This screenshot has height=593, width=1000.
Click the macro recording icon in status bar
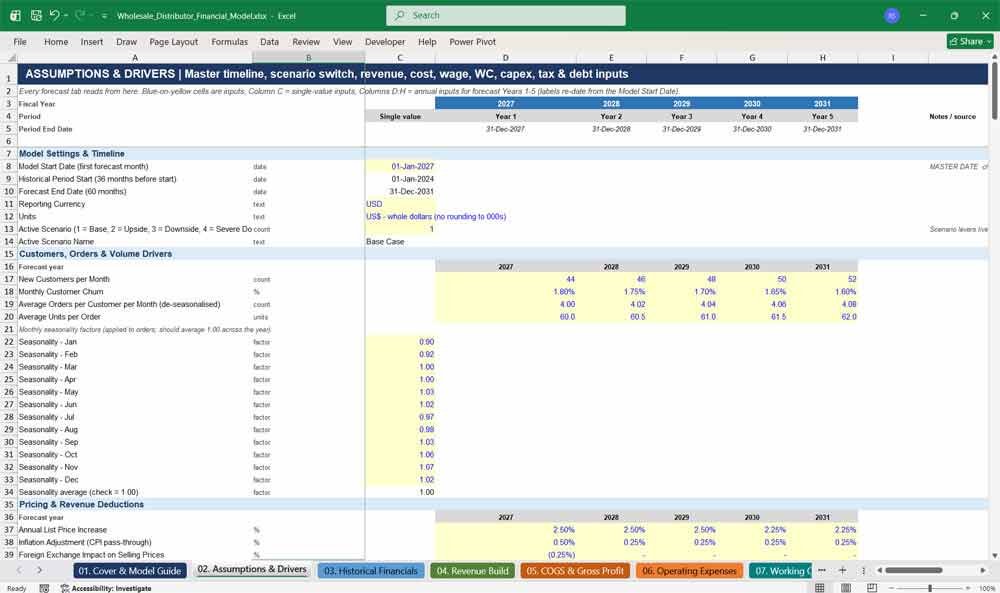pos(44,588)
